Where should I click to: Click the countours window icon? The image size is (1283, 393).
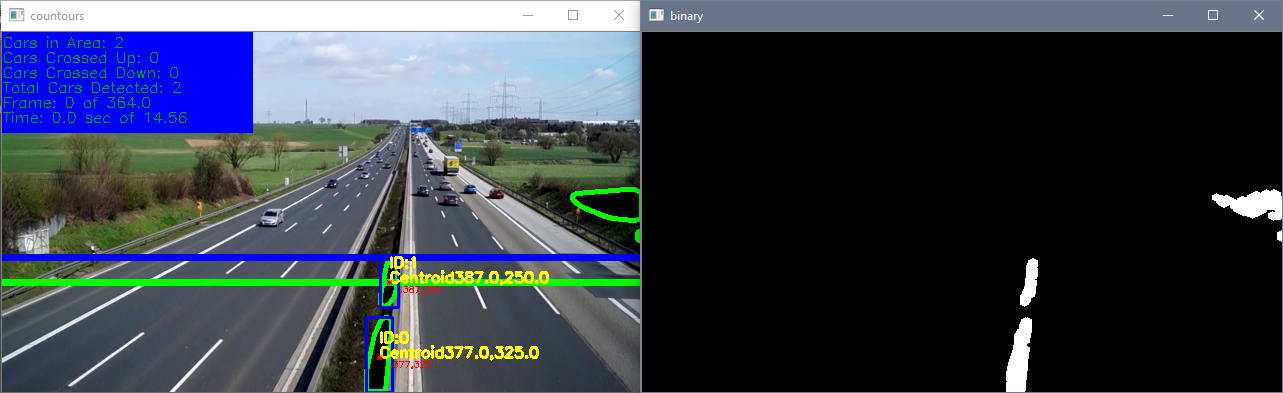[x=16, y=16]
